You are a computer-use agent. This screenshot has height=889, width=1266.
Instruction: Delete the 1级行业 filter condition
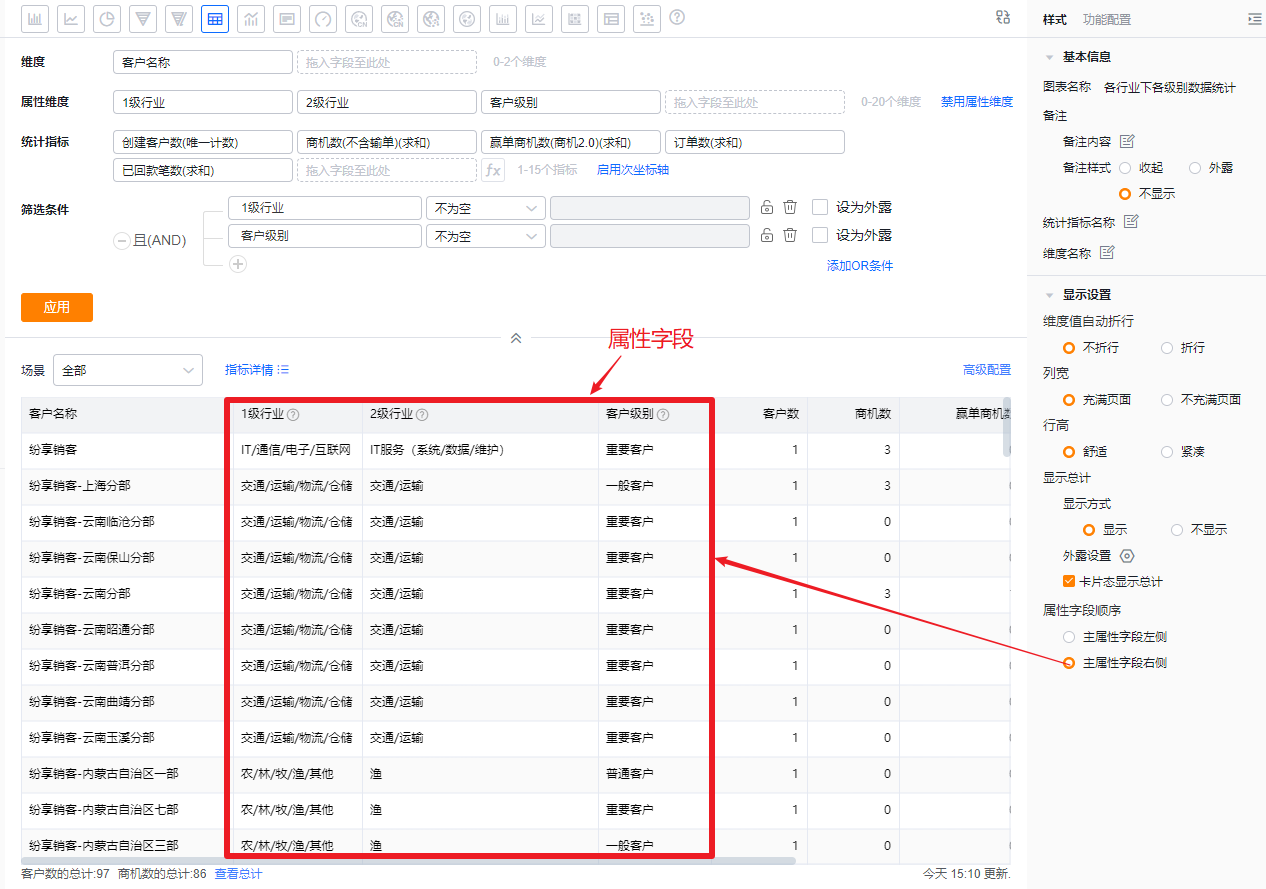(x=790, y=208)
